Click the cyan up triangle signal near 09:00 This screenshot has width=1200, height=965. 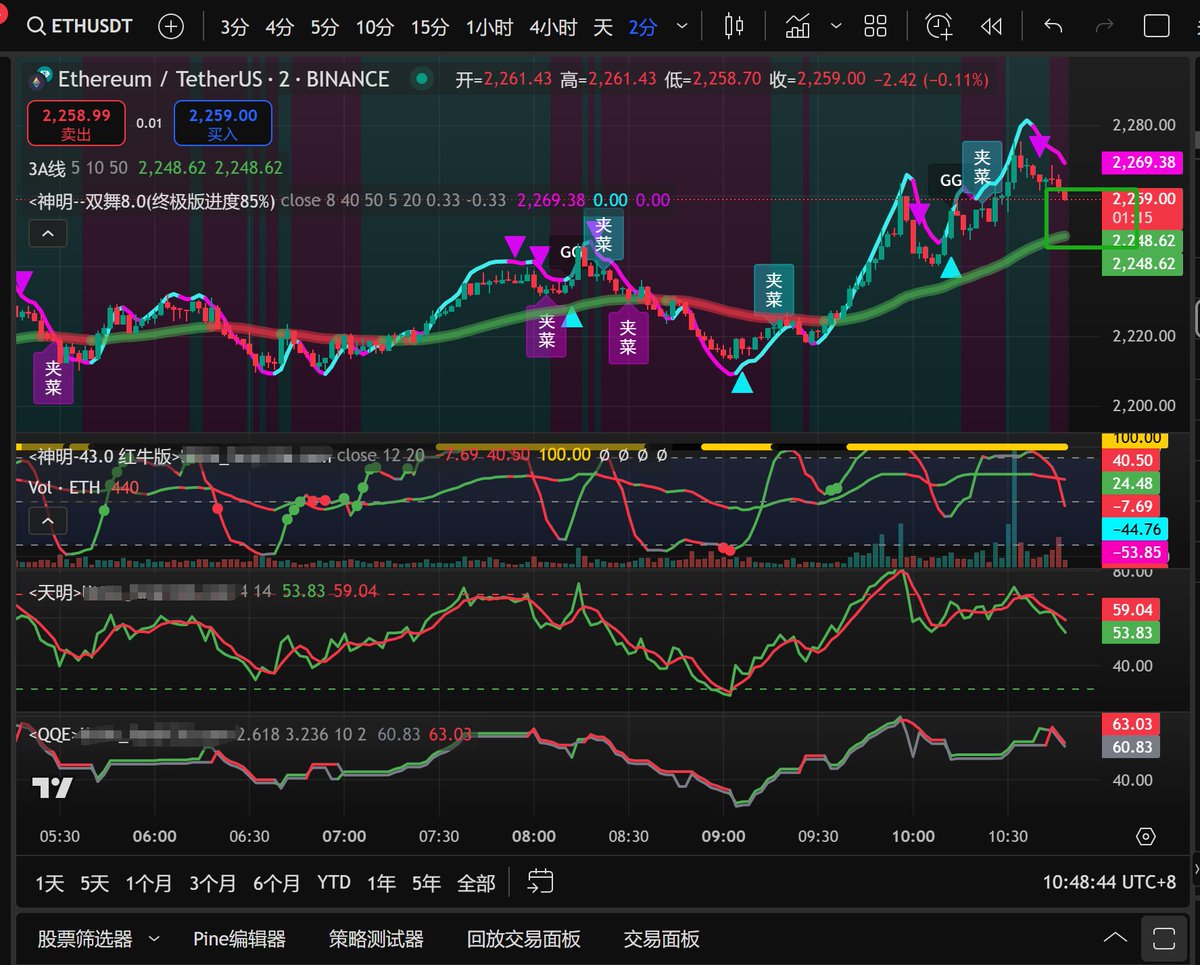pyautogui.click(x=742, y=381)
